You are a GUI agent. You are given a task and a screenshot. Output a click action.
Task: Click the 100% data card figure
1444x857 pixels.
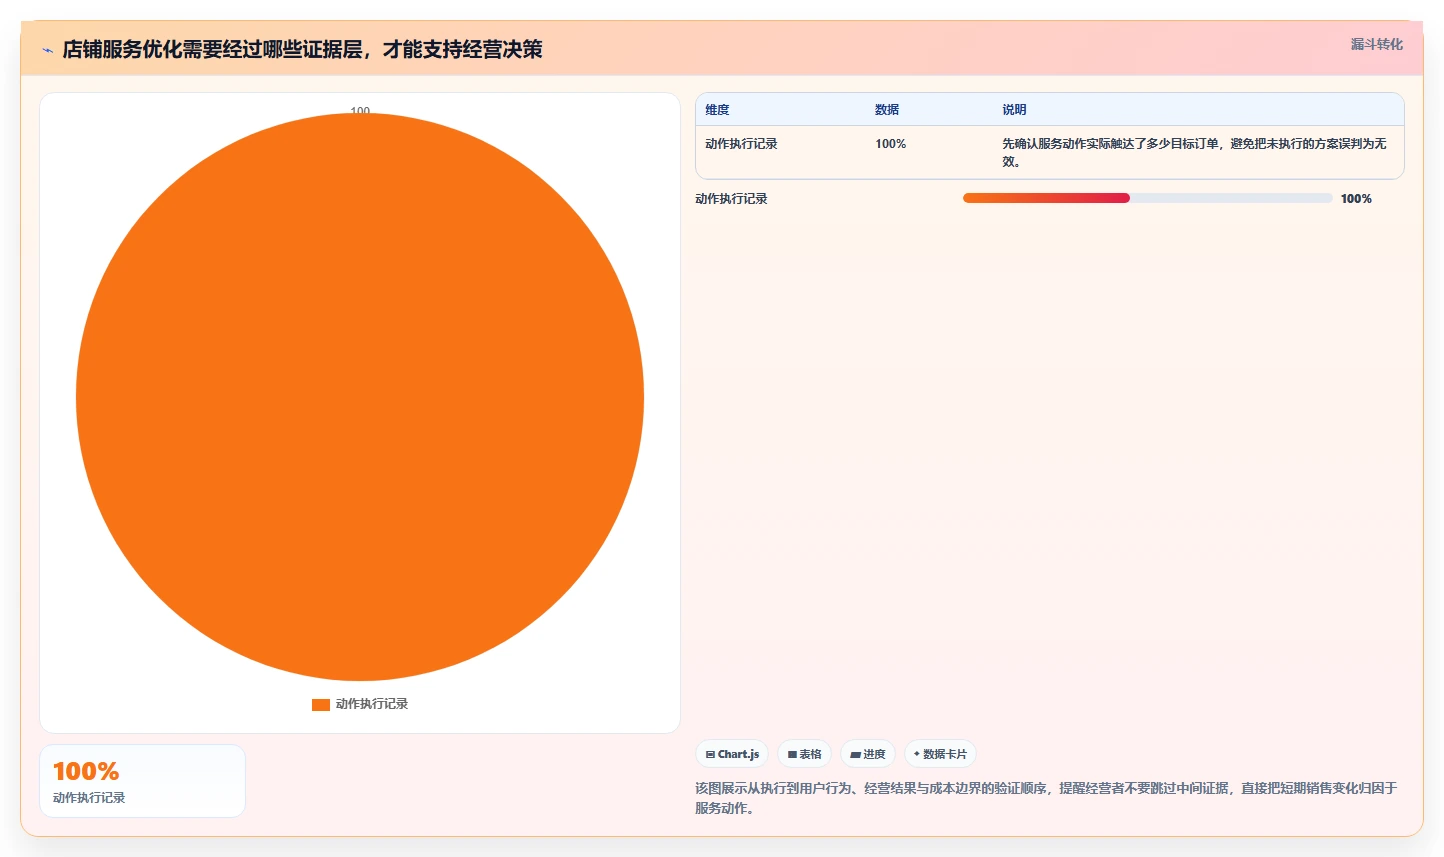coord(86,771)
